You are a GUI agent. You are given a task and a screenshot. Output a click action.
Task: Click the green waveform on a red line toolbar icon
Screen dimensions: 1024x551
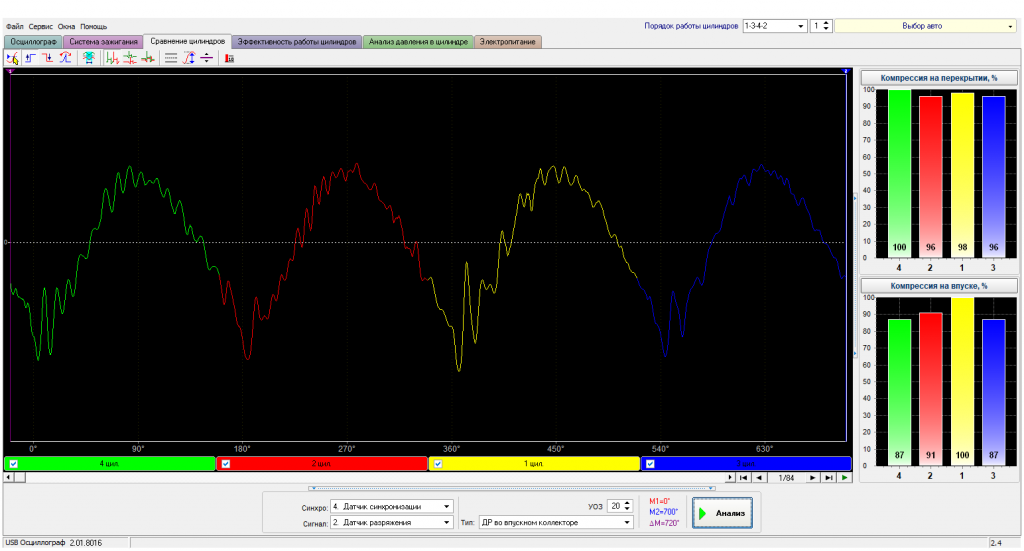148,58
